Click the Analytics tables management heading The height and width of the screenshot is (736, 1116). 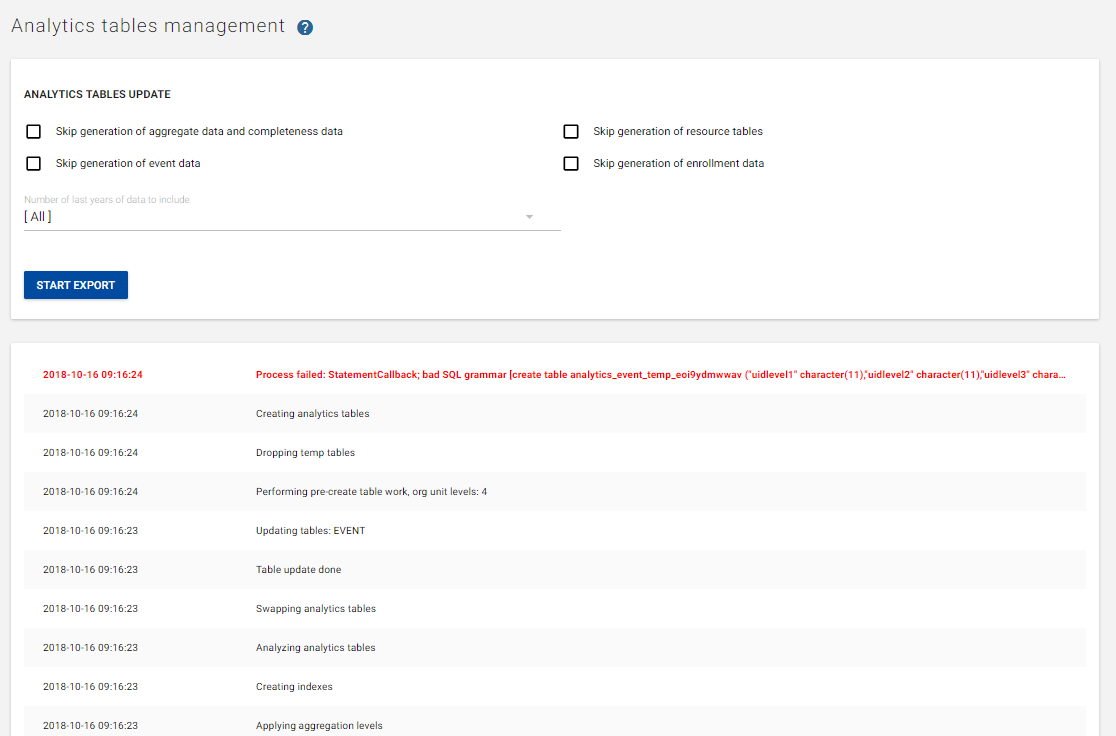(148, 26)
